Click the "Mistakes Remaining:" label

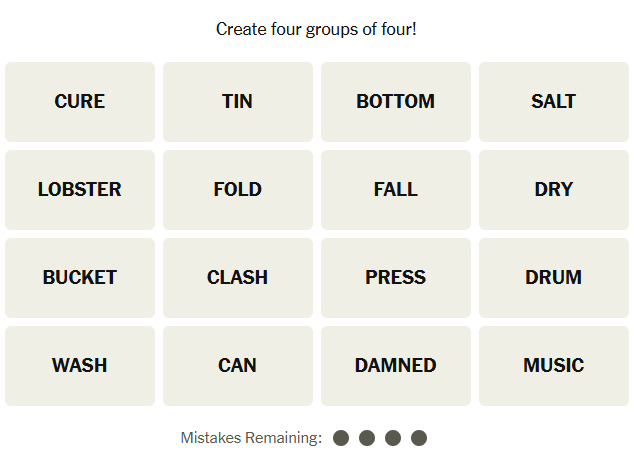click(x=251, y=438)
